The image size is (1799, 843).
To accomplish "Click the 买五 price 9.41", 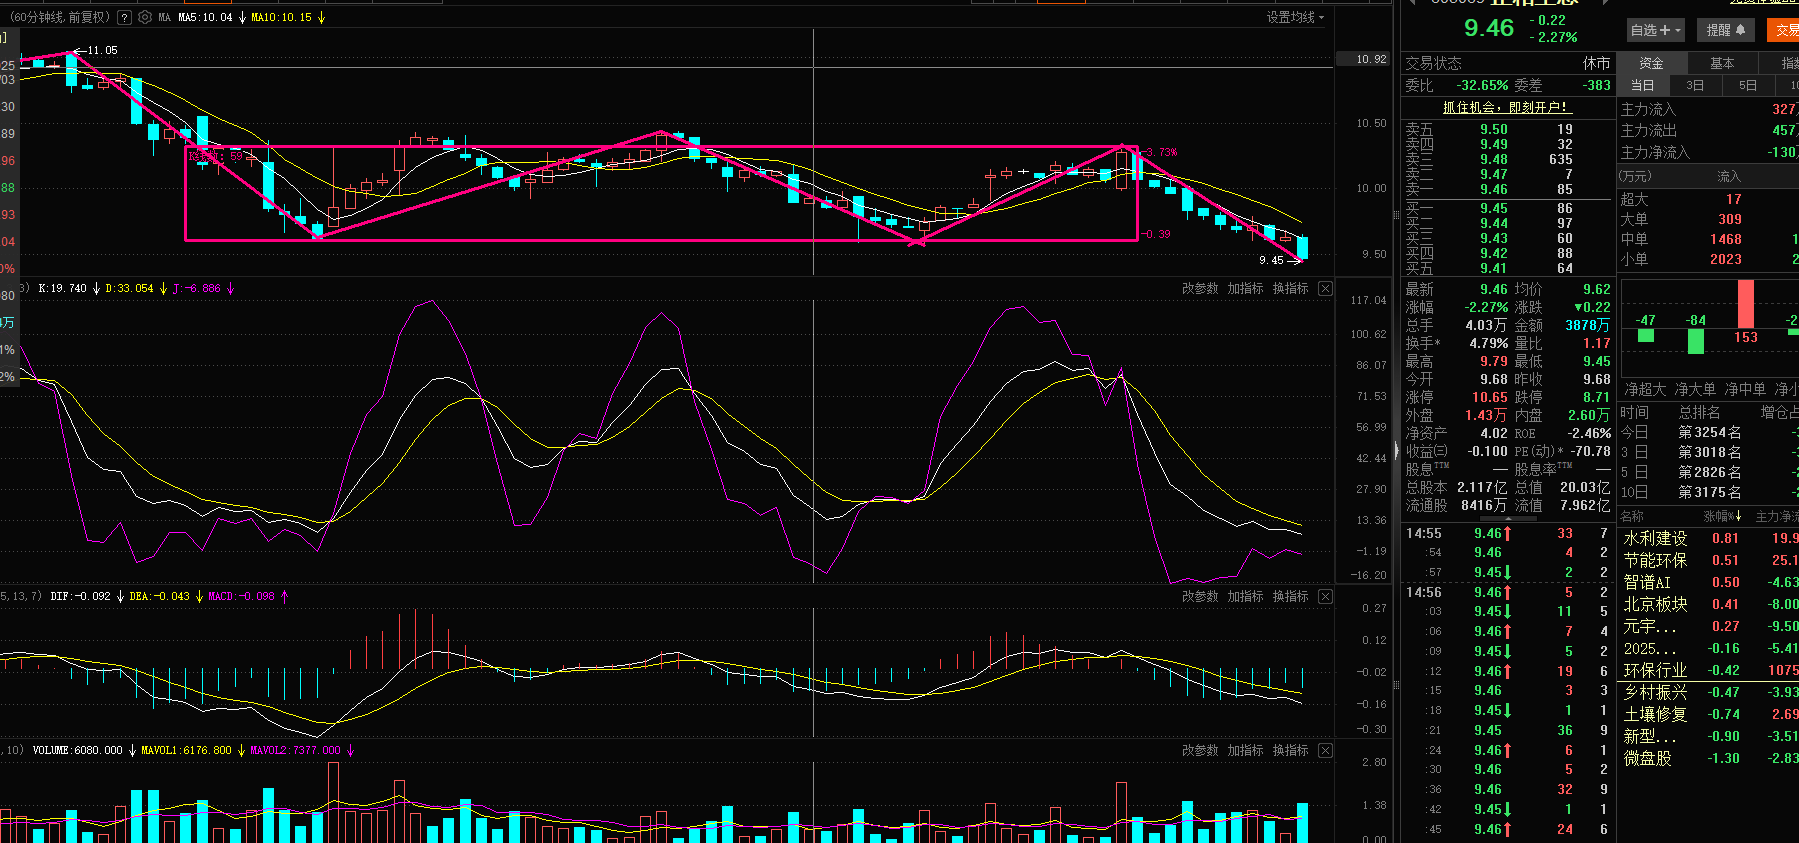I will pos(1494,268).
